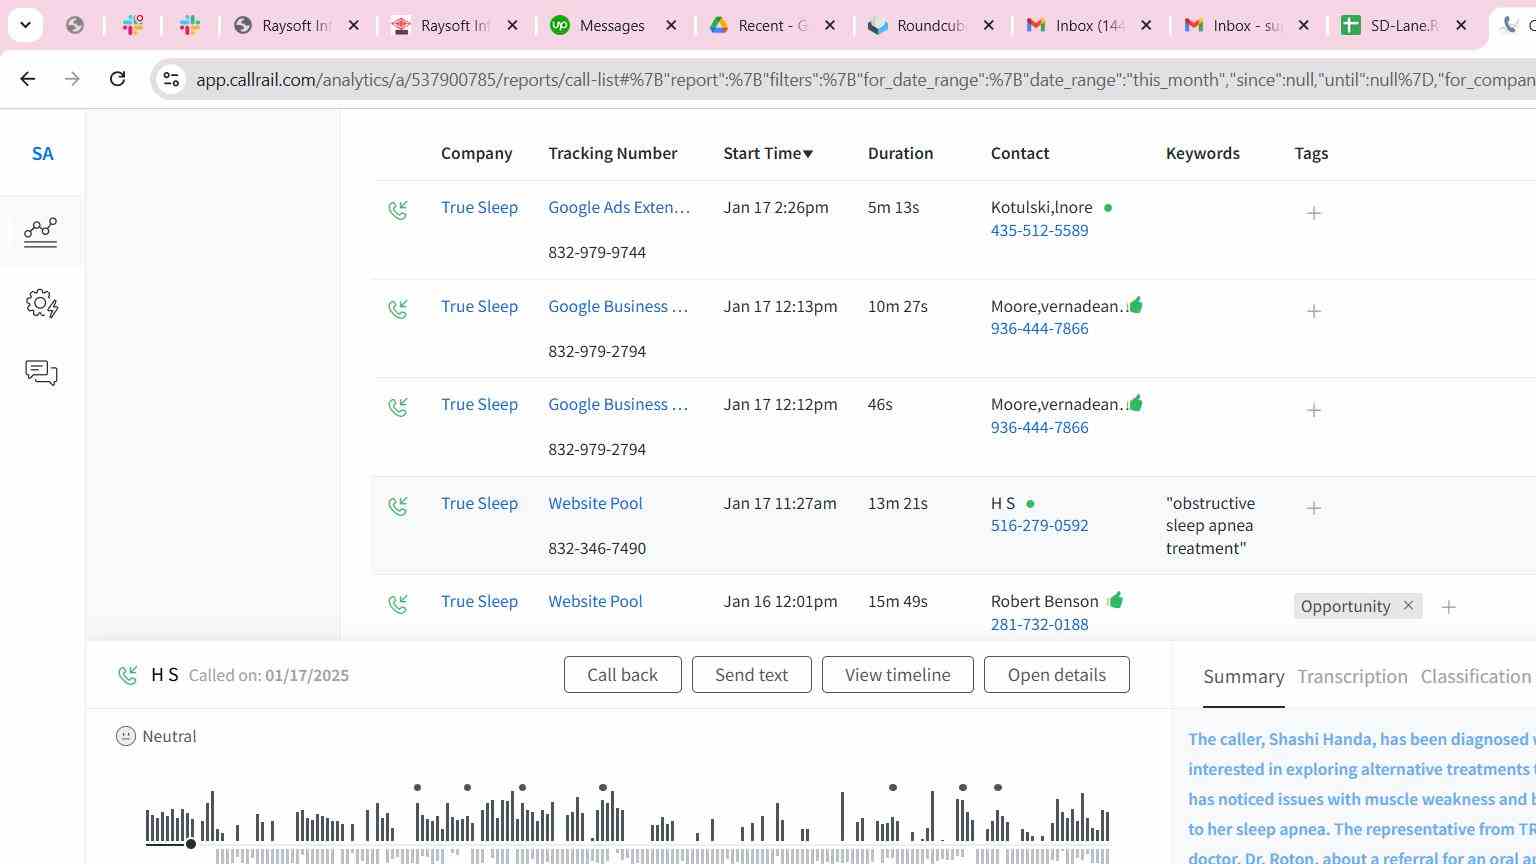Click thumbs-up icon on 10m 27s Moore call
Viewport: 1536px width, 864px height.
[x=1135, y=305]
